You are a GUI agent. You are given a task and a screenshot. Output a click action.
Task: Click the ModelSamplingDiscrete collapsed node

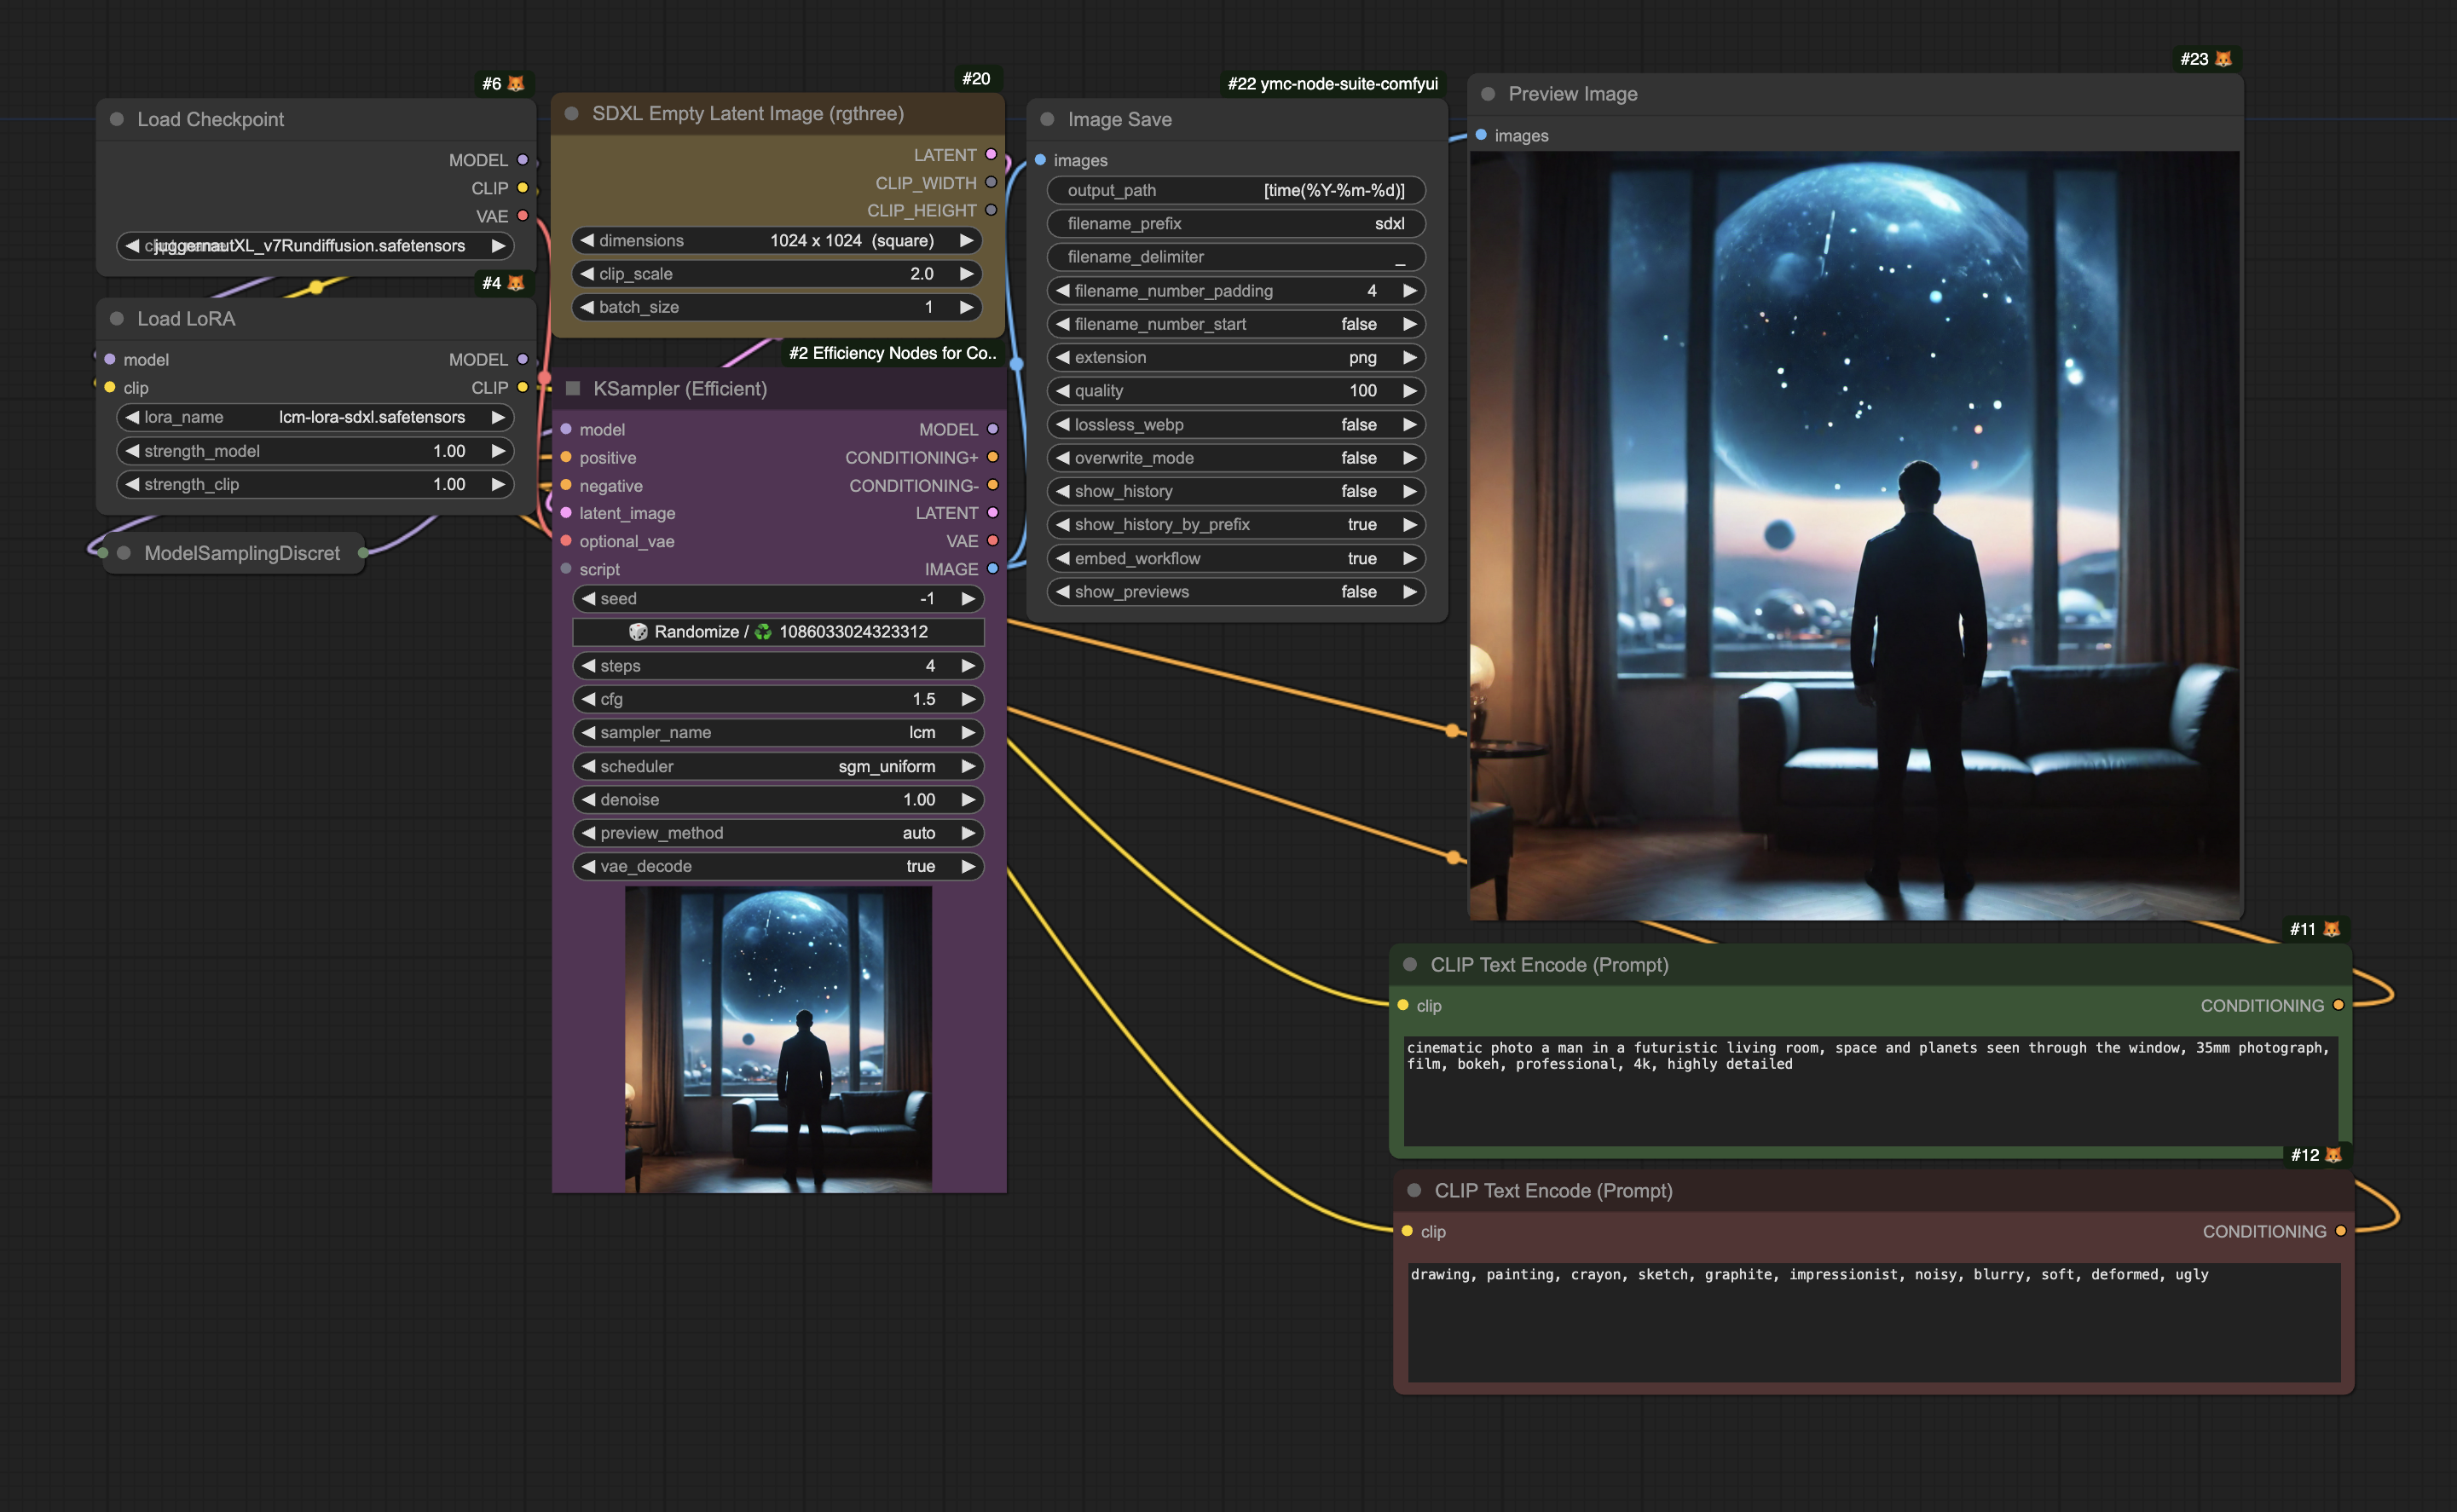tap(241, 553)
